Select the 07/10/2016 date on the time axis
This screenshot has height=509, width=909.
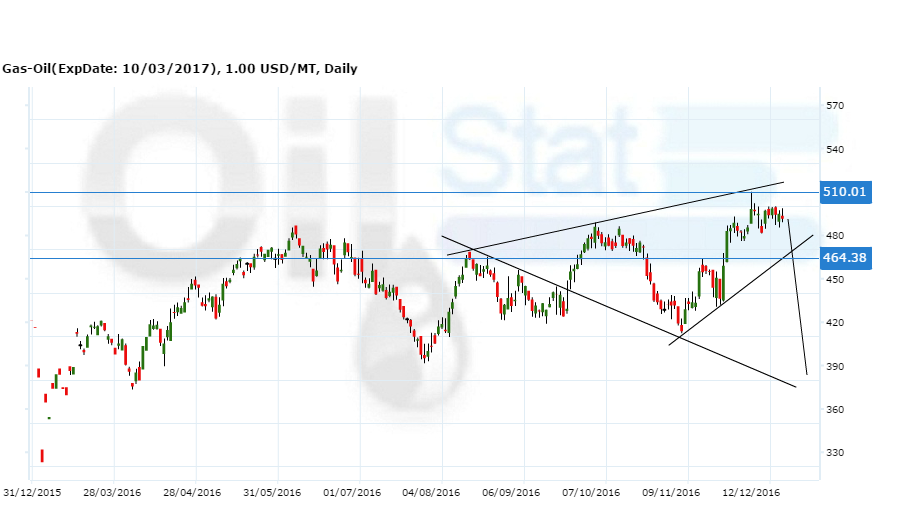(591, 493)
